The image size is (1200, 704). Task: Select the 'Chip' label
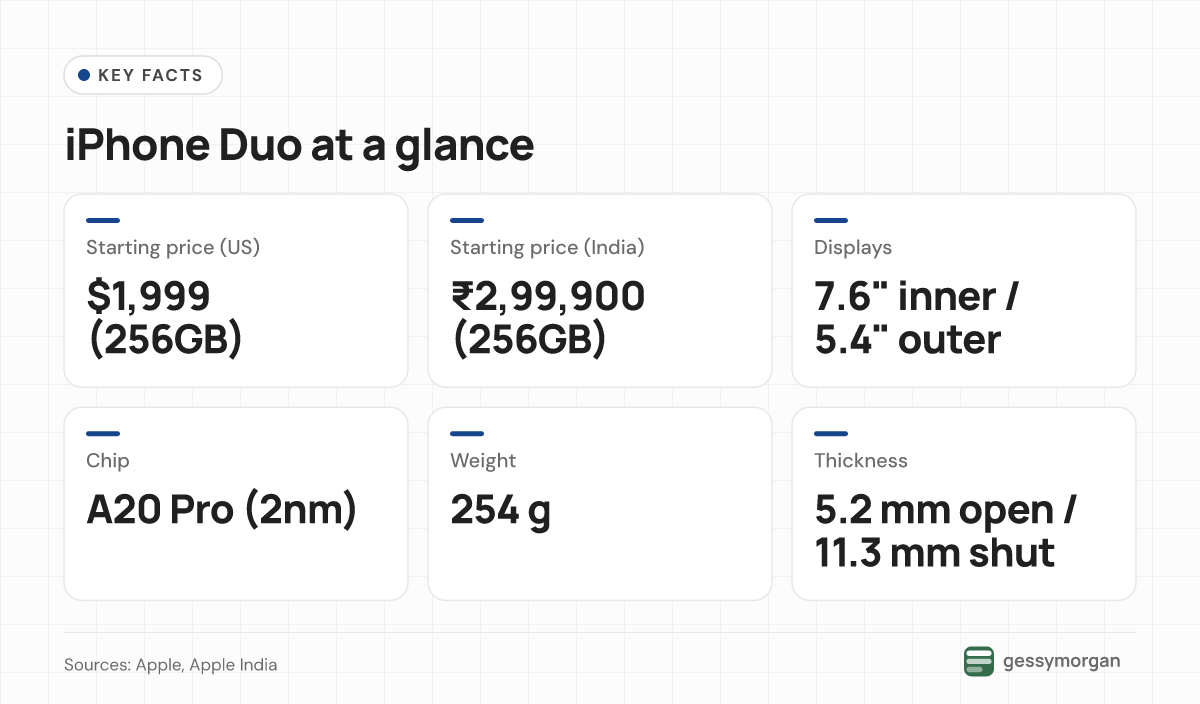(x=108, y=461)
